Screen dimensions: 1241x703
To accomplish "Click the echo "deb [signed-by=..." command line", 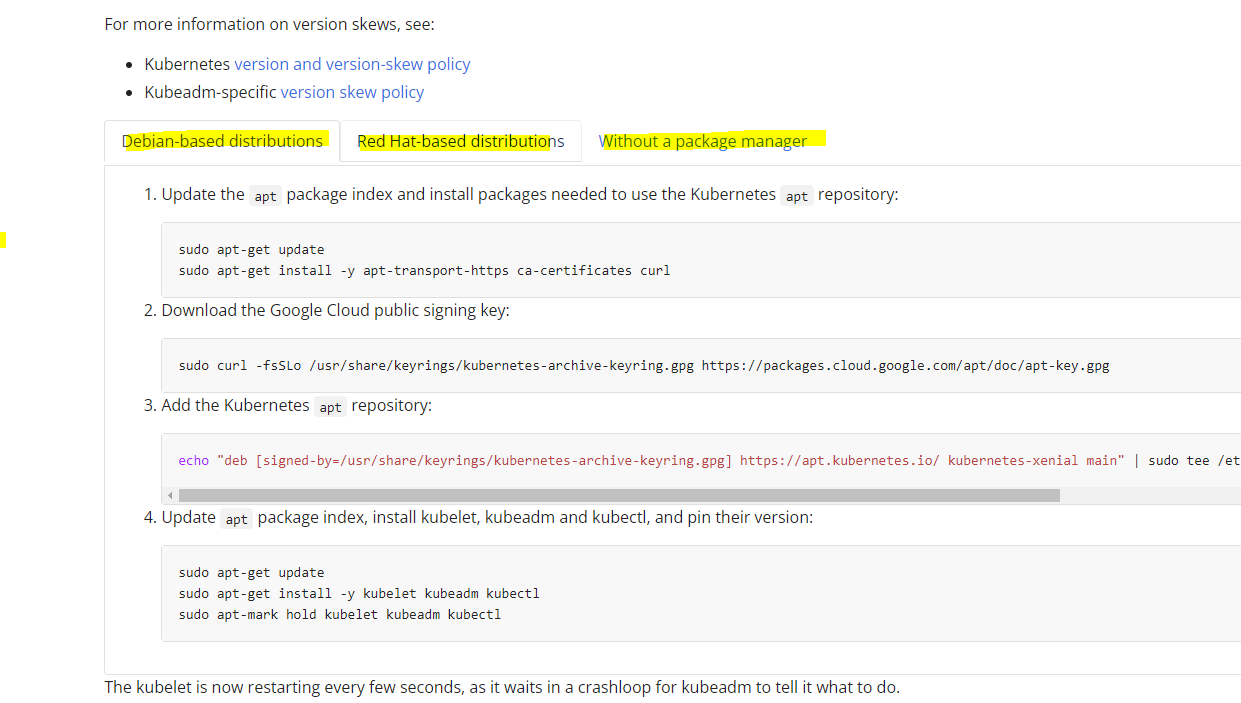I will coord(709,461).
